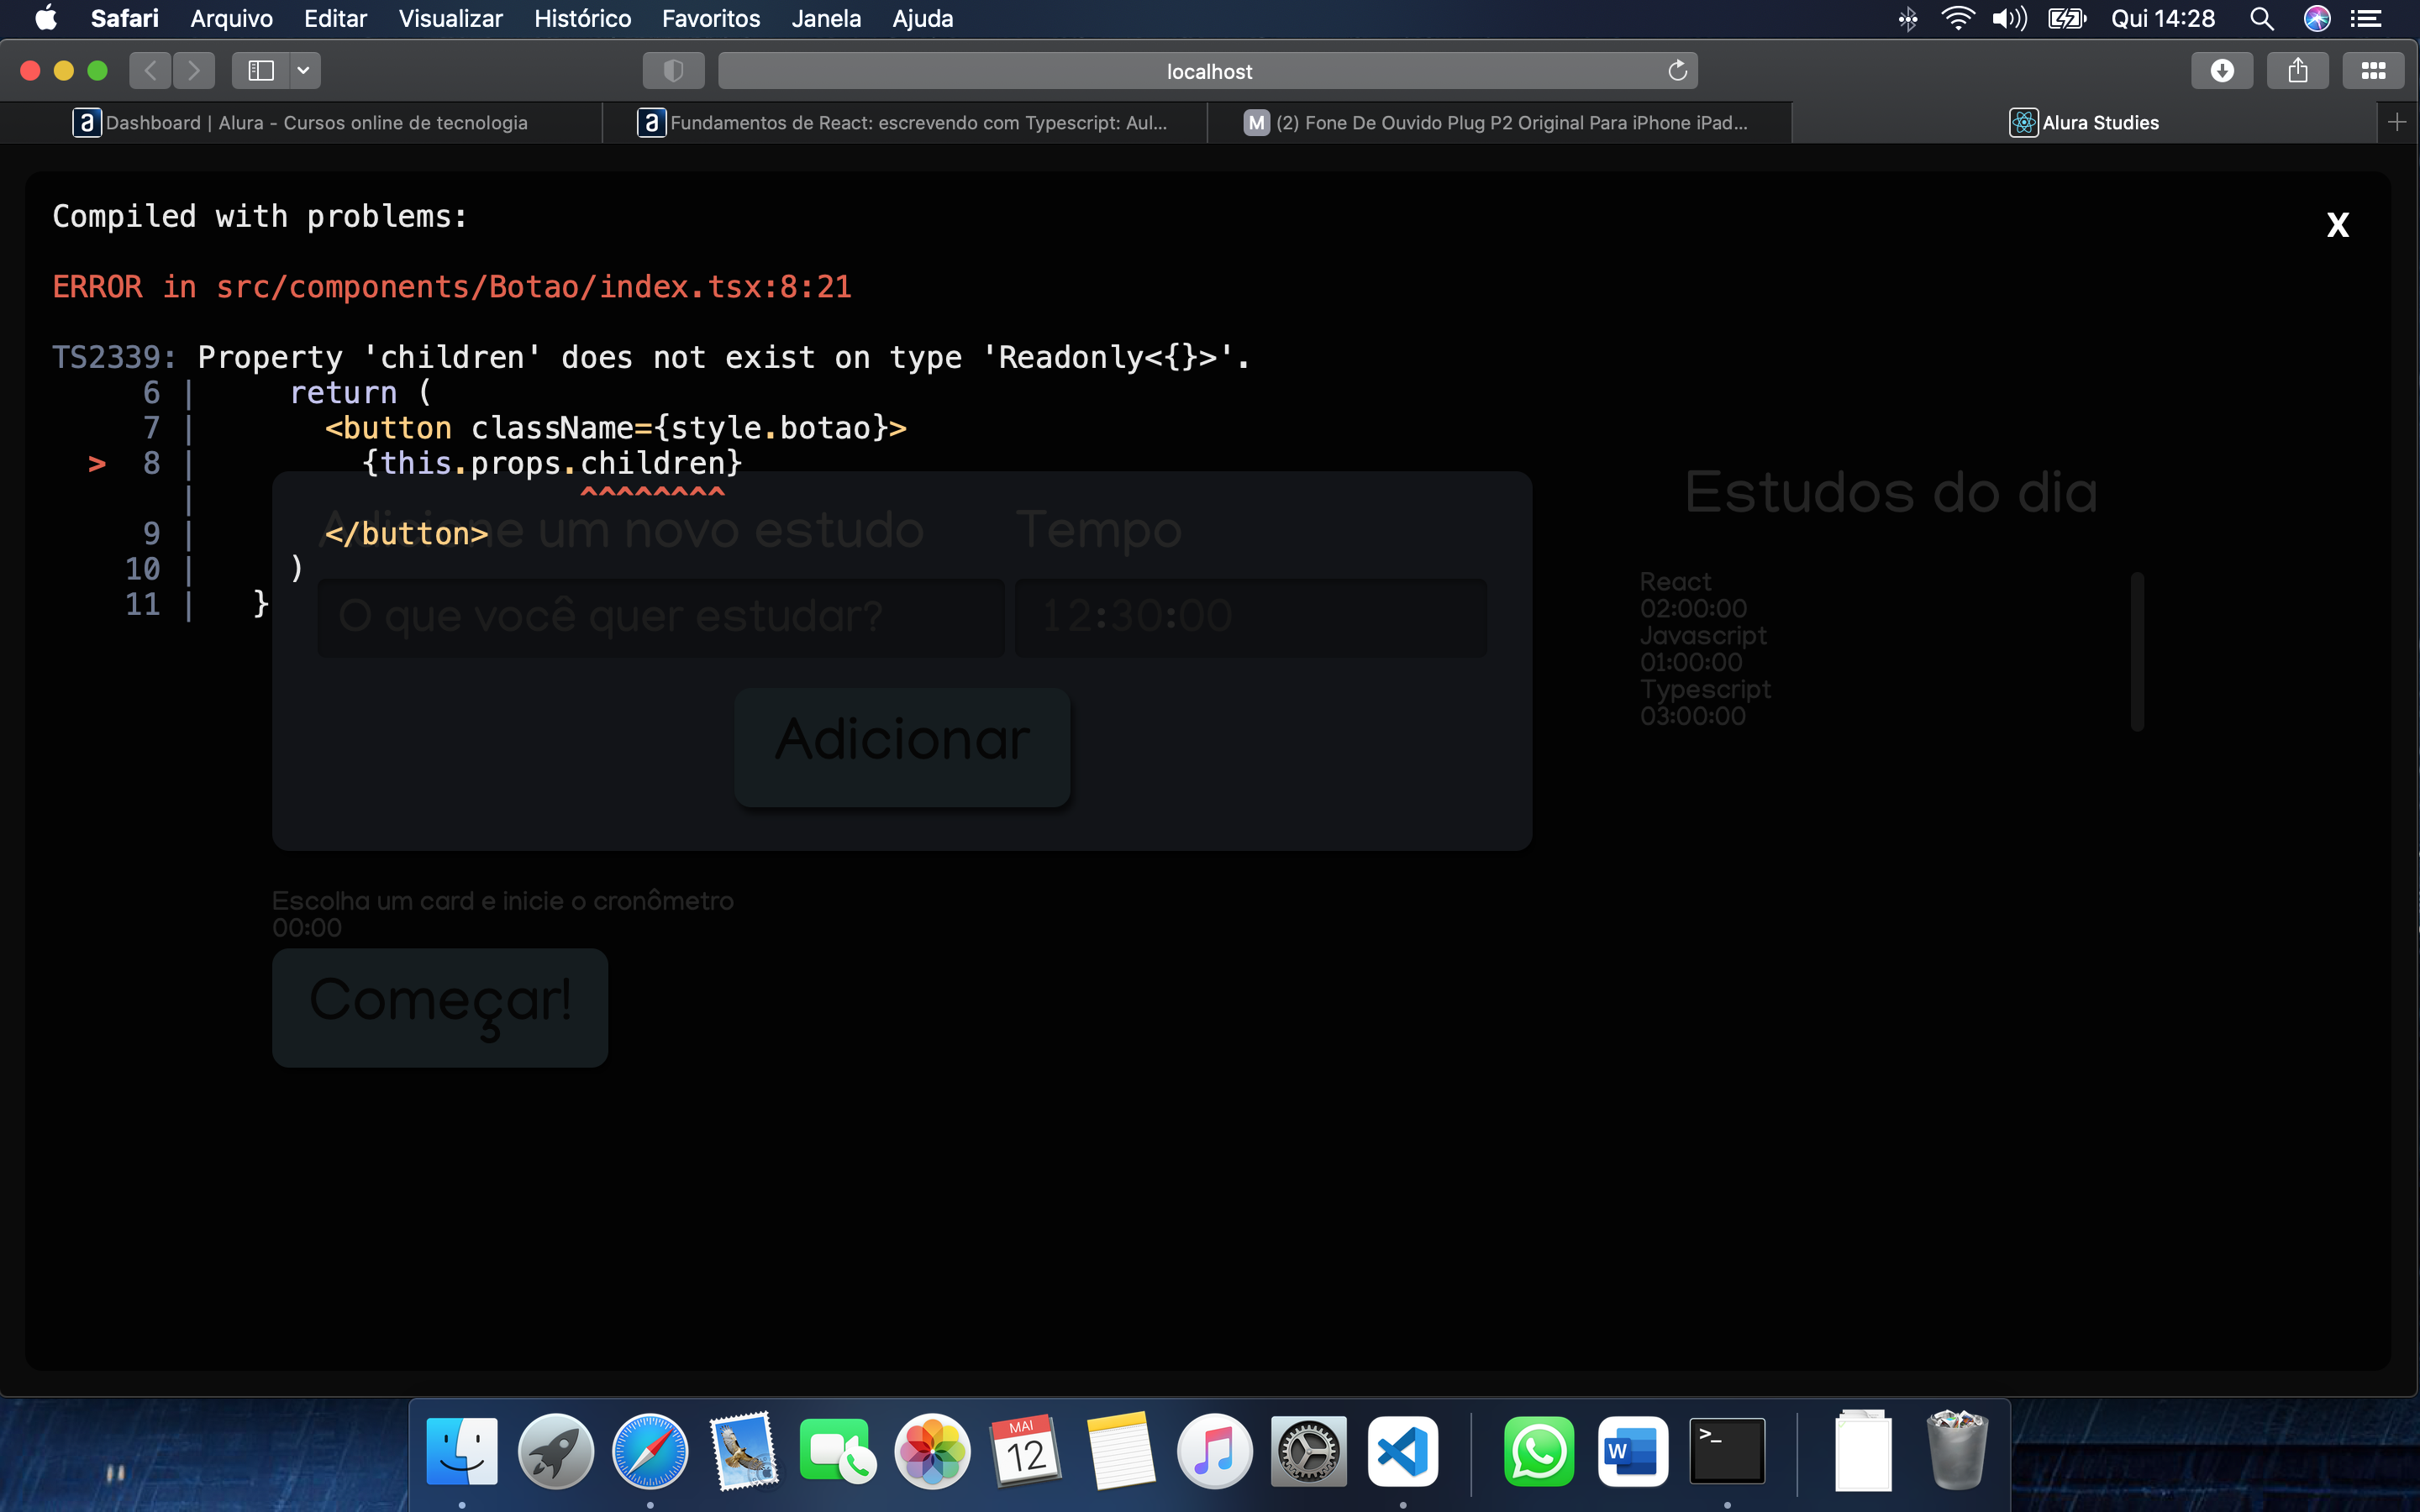Viewport: 2420px width, 1512px height.
Task: Open Visual Studio Code from Dock
Action: pos(1403,1451)
